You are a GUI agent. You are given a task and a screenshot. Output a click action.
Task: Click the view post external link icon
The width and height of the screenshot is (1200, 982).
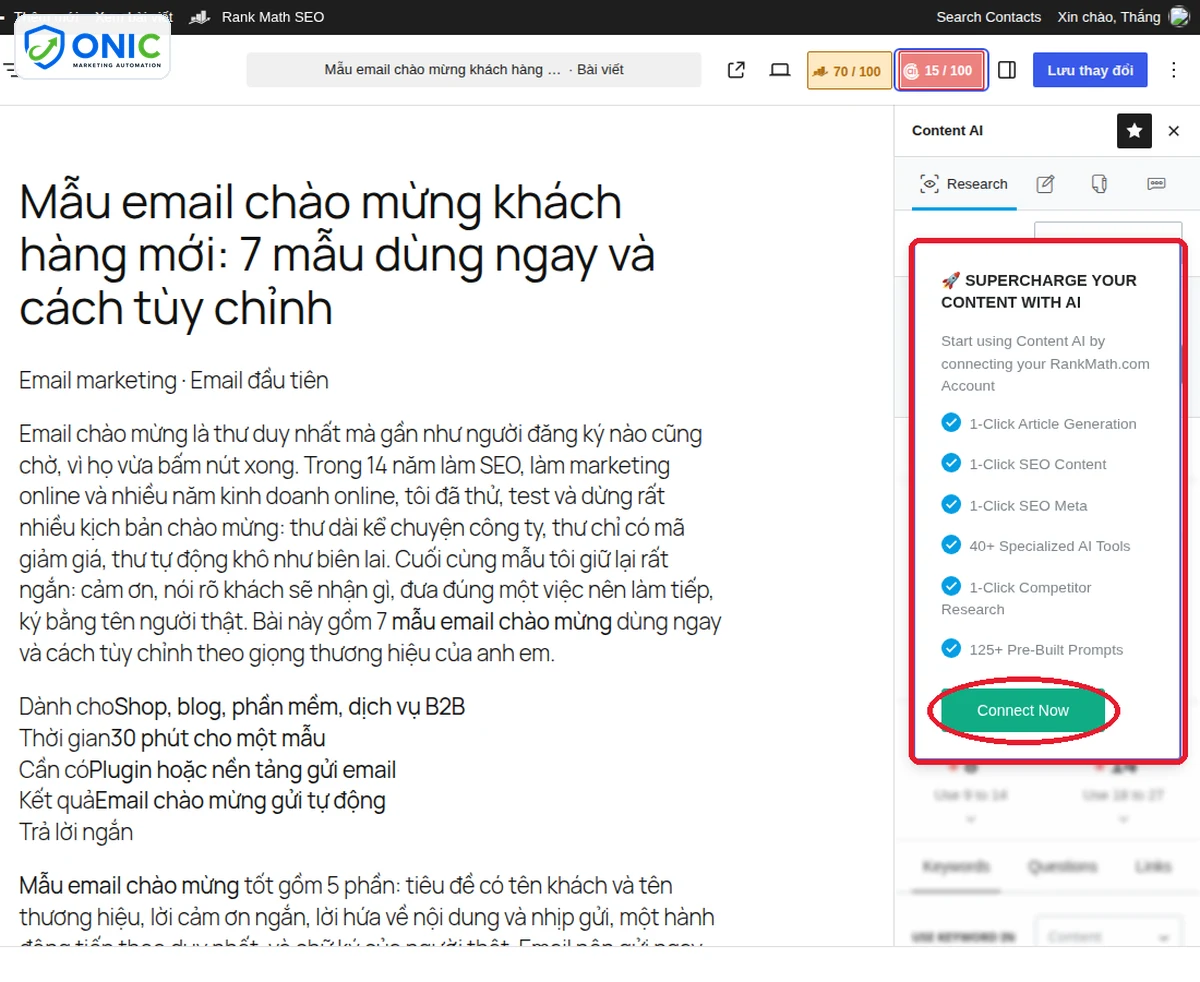[x=736, y=70]
